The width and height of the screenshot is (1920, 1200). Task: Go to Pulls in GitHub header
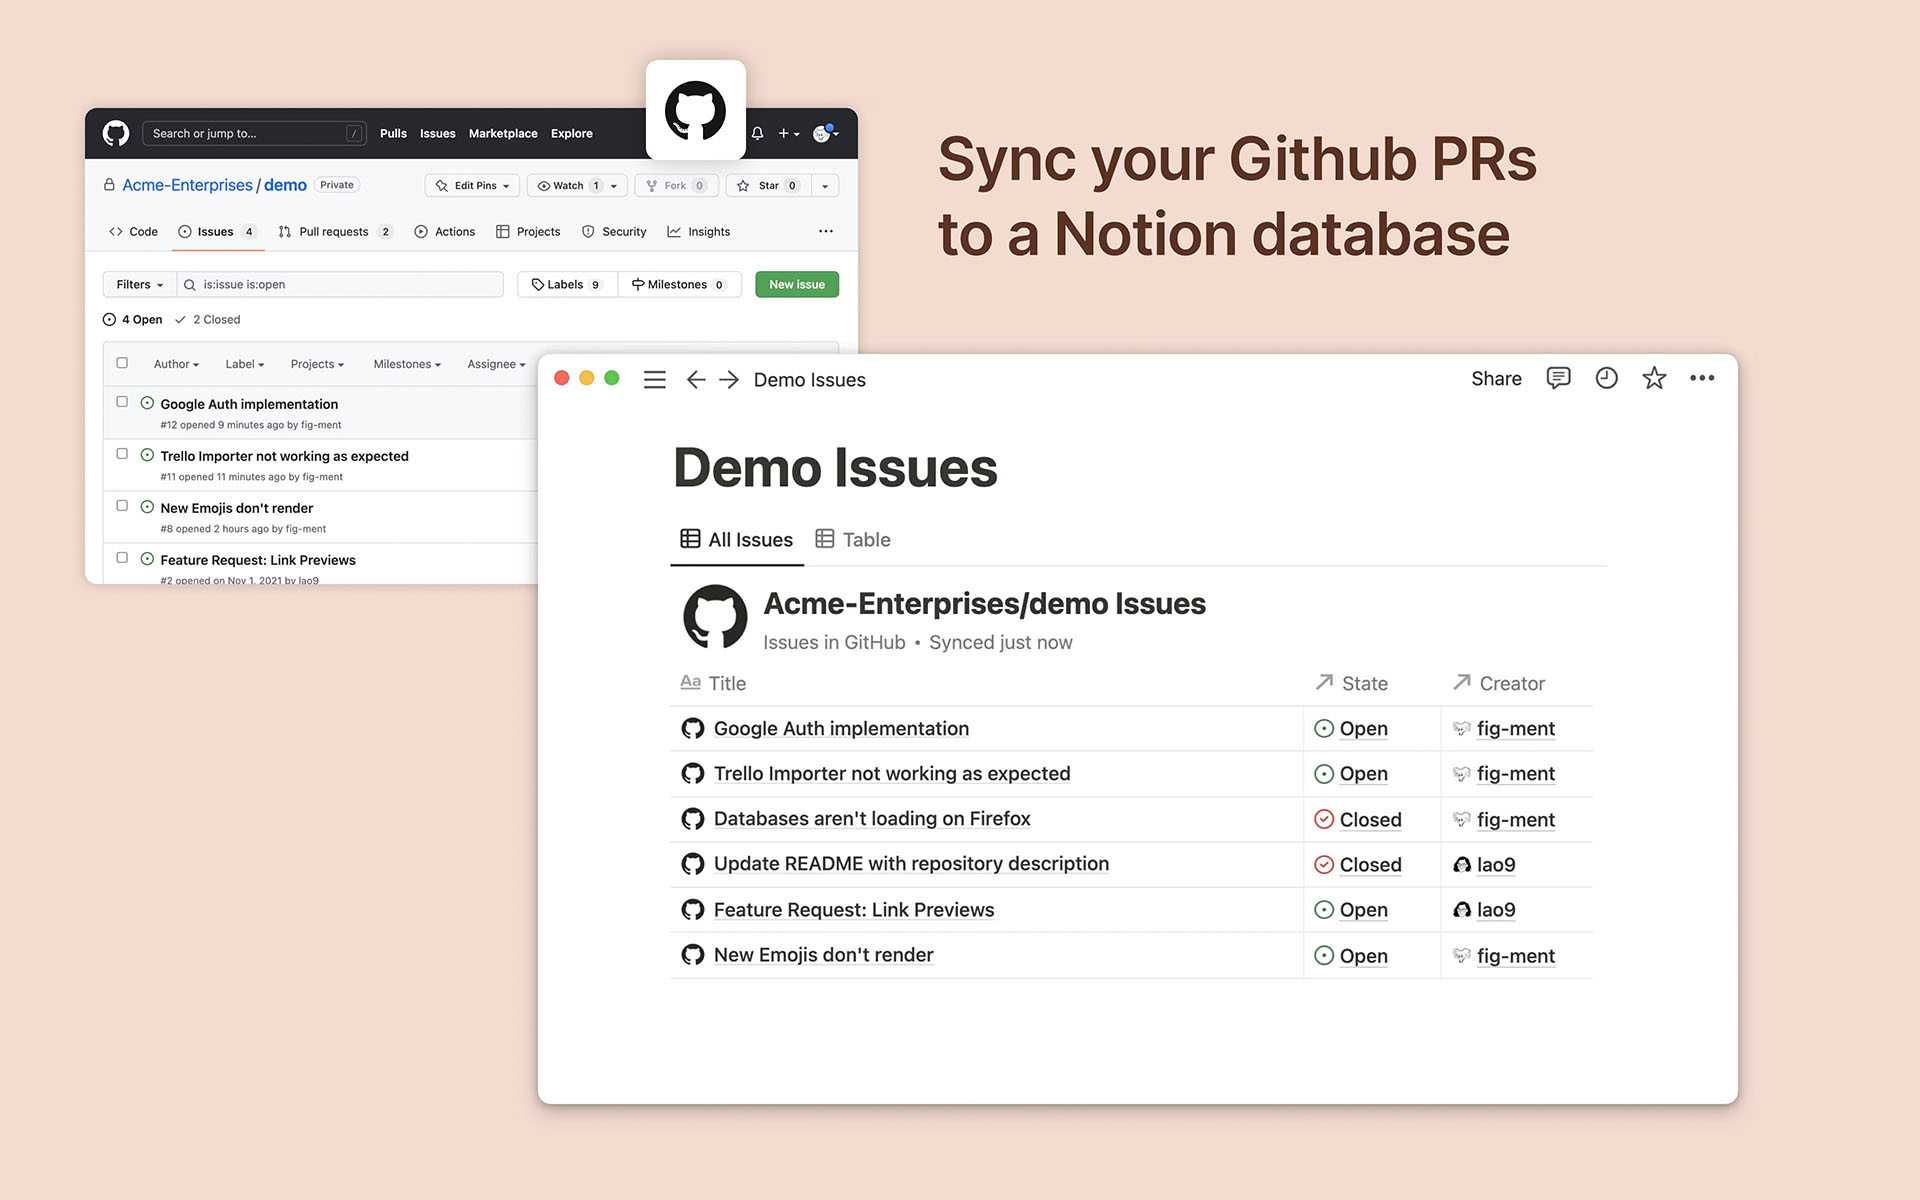[x=393, y=133]
